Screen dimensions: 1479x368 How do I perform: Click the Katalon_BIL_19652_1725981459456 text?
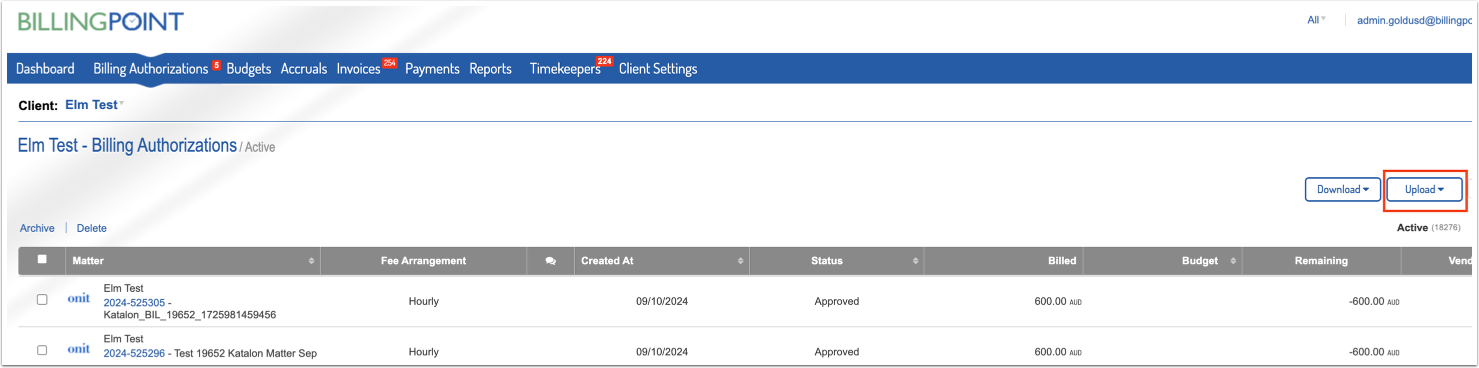[x=190, y=315]
